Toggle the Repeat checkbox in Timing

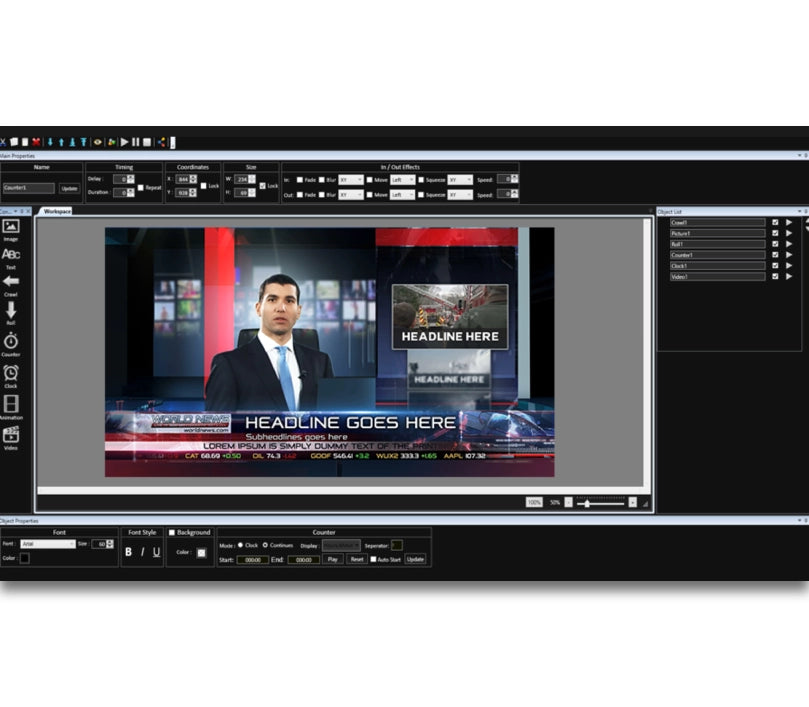(141, 187)
